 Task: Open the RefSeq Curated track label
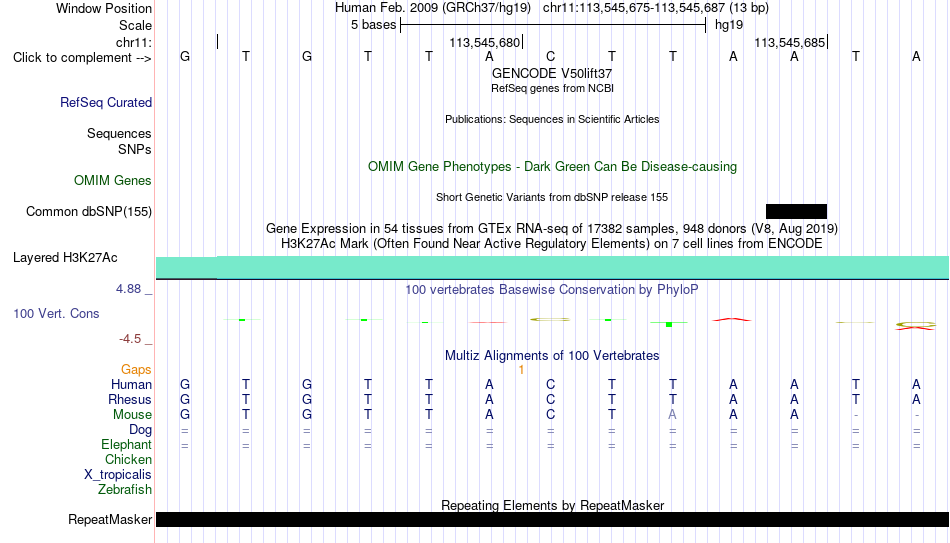point(105,102)
